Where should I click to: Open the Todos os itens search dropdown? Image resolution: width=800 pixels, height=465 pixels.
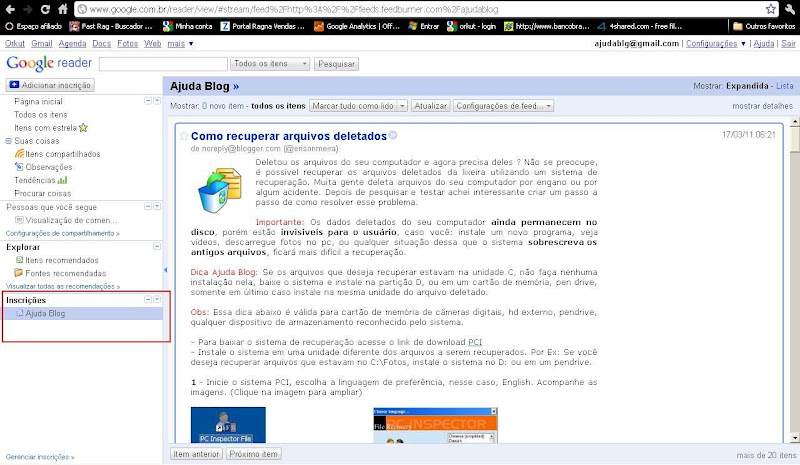coord(270,64)
